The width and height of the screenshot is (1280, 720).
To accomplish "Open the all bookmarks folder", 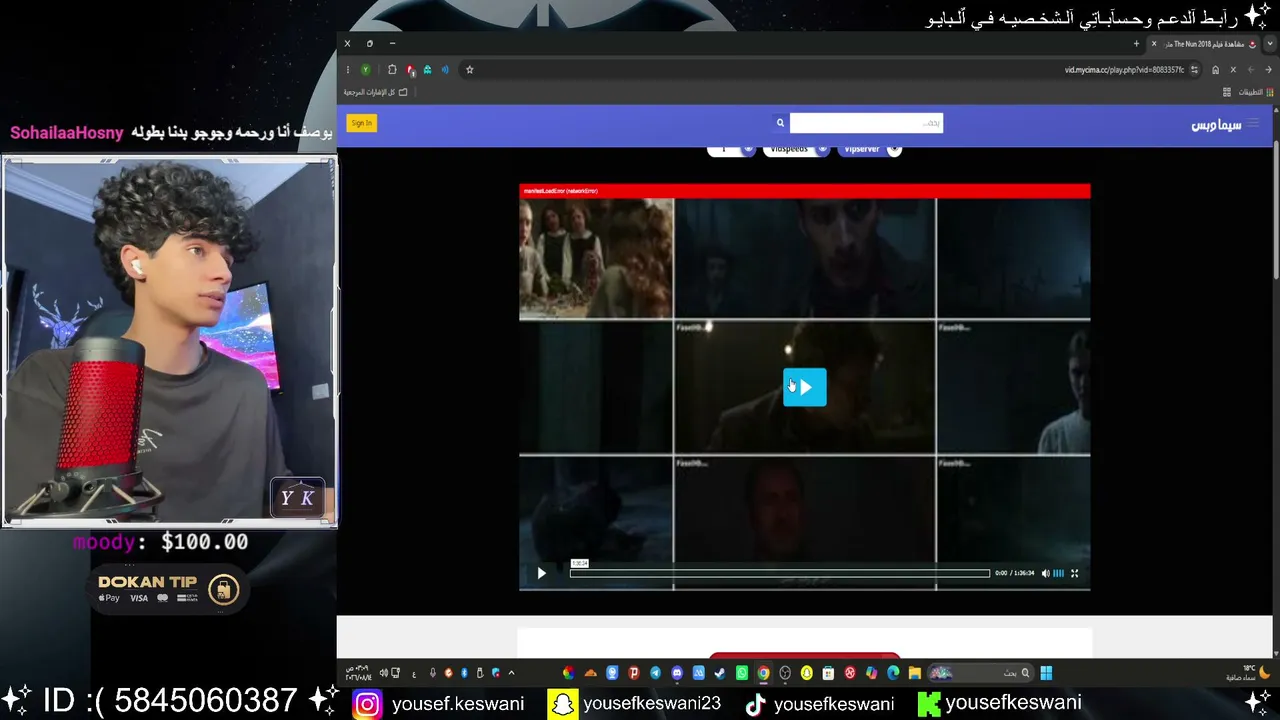I will coord(376,92).
